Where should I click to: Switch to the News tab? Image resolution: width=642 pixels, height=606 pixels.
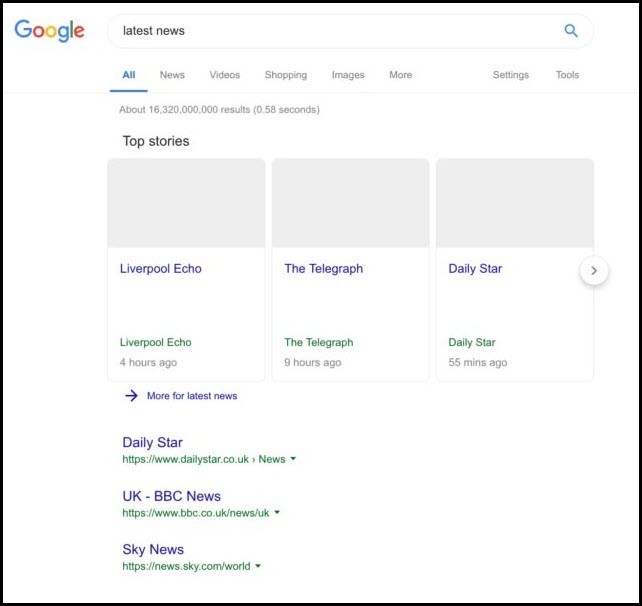(x=172, y=75)
